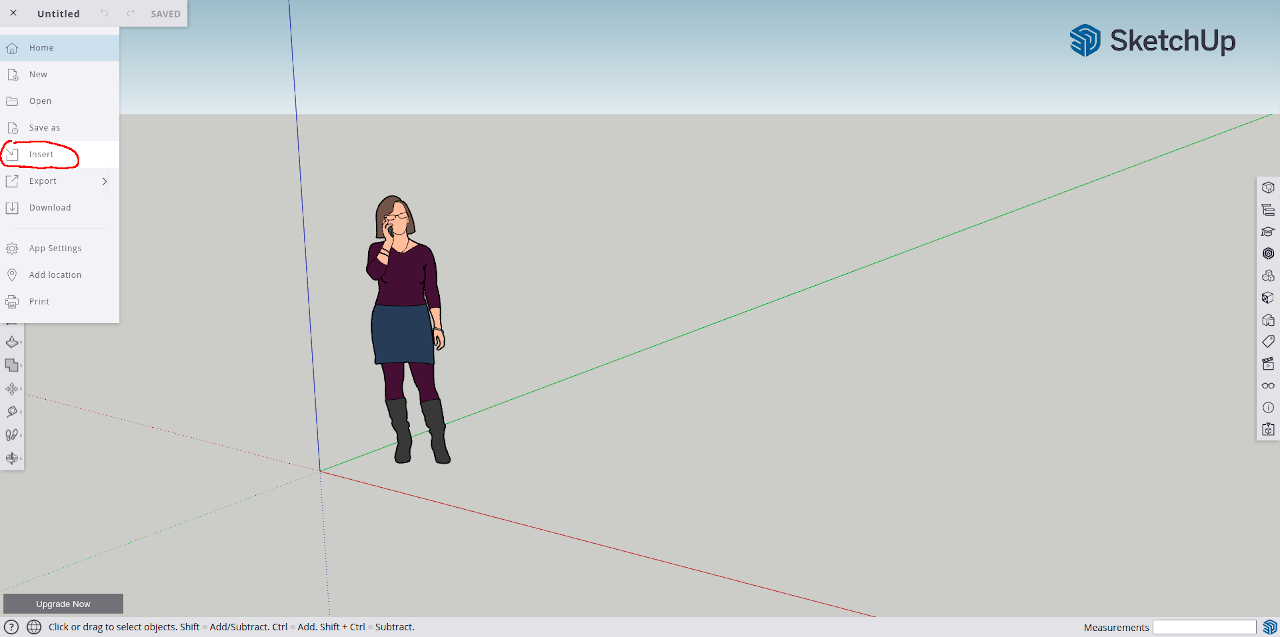
Task: Select Insert from the file menu
Action: tap(40, 154)
